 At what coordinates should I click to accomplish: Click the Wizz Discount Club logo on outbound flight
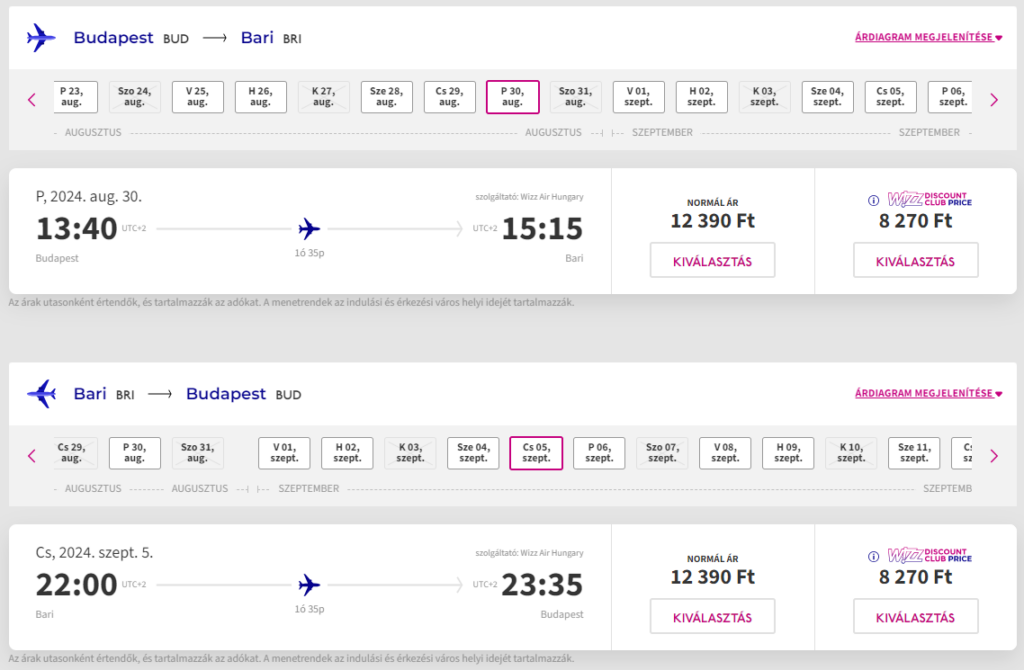pos(930,199)
